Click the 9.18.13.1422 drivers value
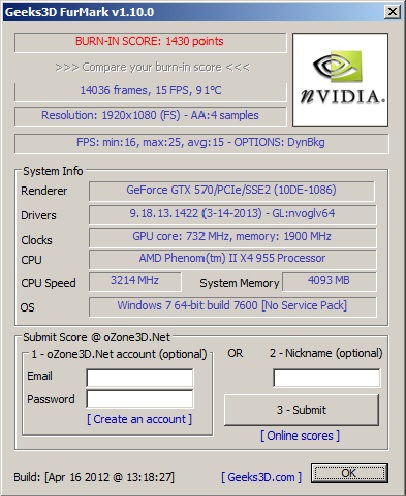Image resolution: width=406 pixels, height=496 pixels. coord(232,213)
